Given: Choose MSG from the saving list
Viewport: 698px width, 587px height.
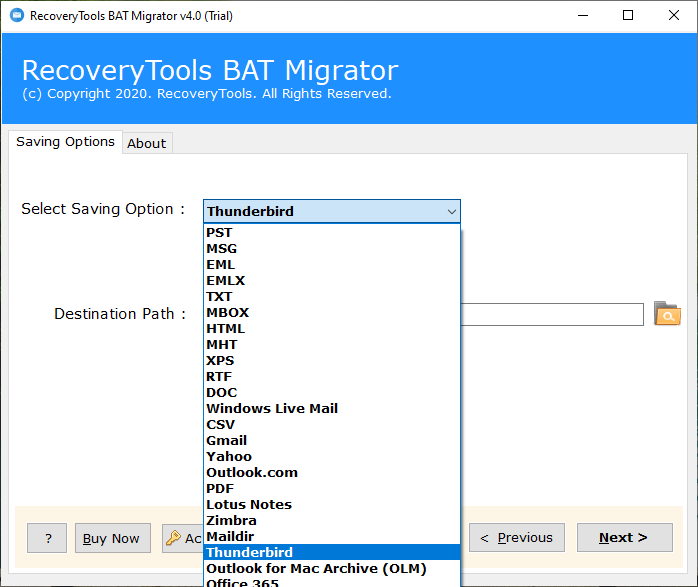Looking at the screenshot, I should (x=332, y=248).
